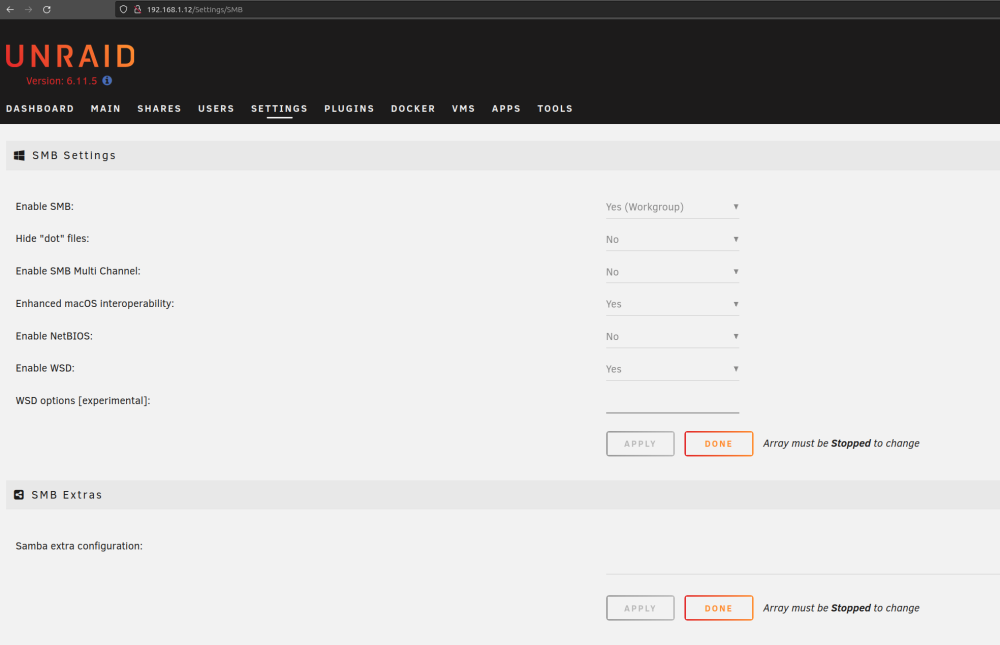Click the blue version info icon
This screenshot has width=1000, height=645.
pyautogui.click(x=107, y=80)
